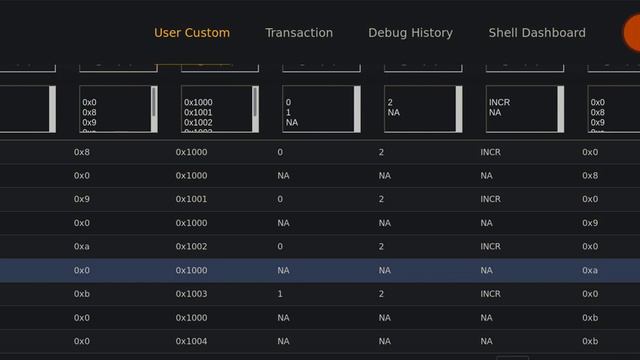This screenshot has width=640, height=360.
Task: Click the 0xa cell in the 0x1002 row
Action: [82, 247]
